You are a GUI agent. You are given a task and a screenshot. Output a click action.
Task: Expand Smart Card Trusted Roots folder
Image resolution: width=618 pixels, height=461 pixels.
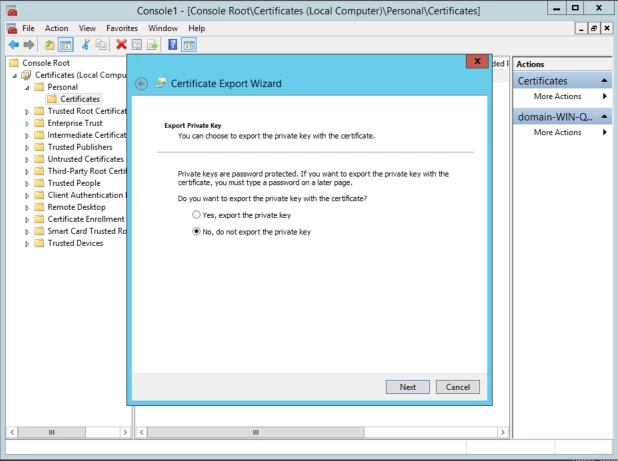(x=27, y=232)
